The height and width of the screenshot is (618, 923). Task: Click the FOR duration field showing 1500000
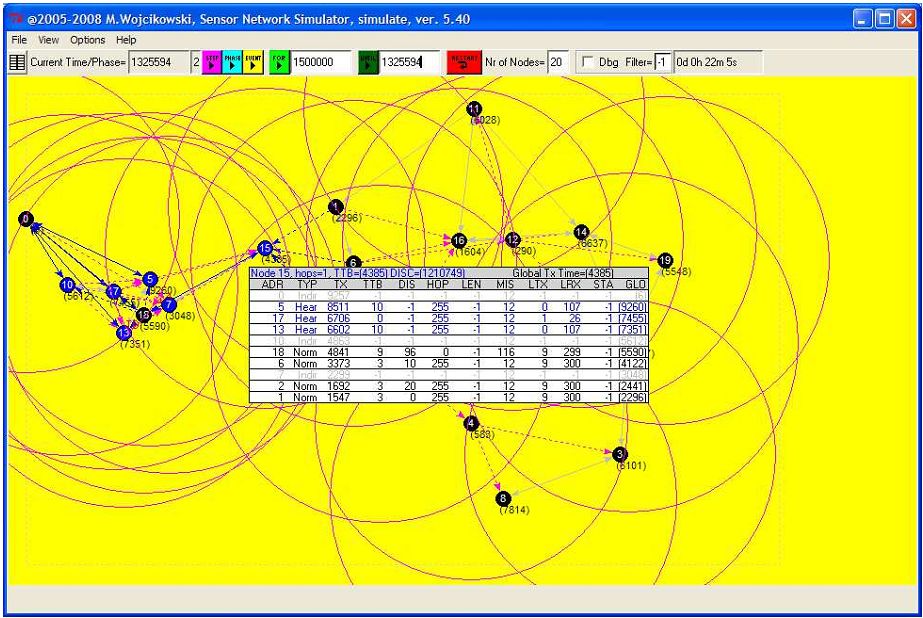321,62
